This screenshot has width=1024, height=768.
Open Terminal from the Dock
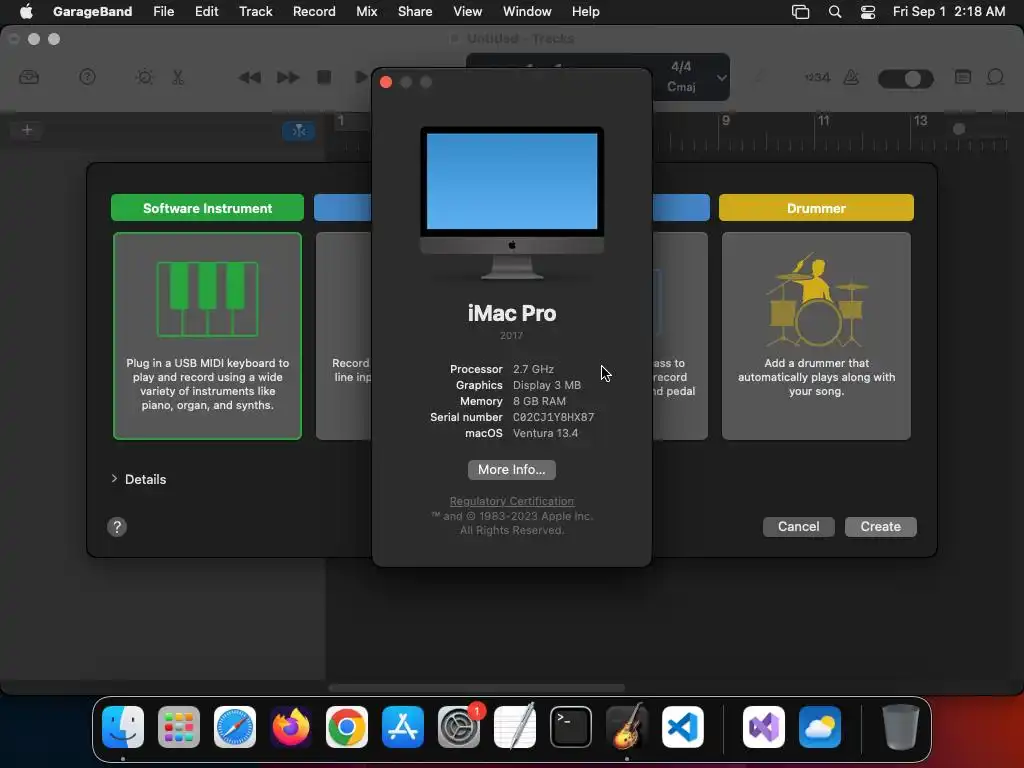(x=571, y=727)
